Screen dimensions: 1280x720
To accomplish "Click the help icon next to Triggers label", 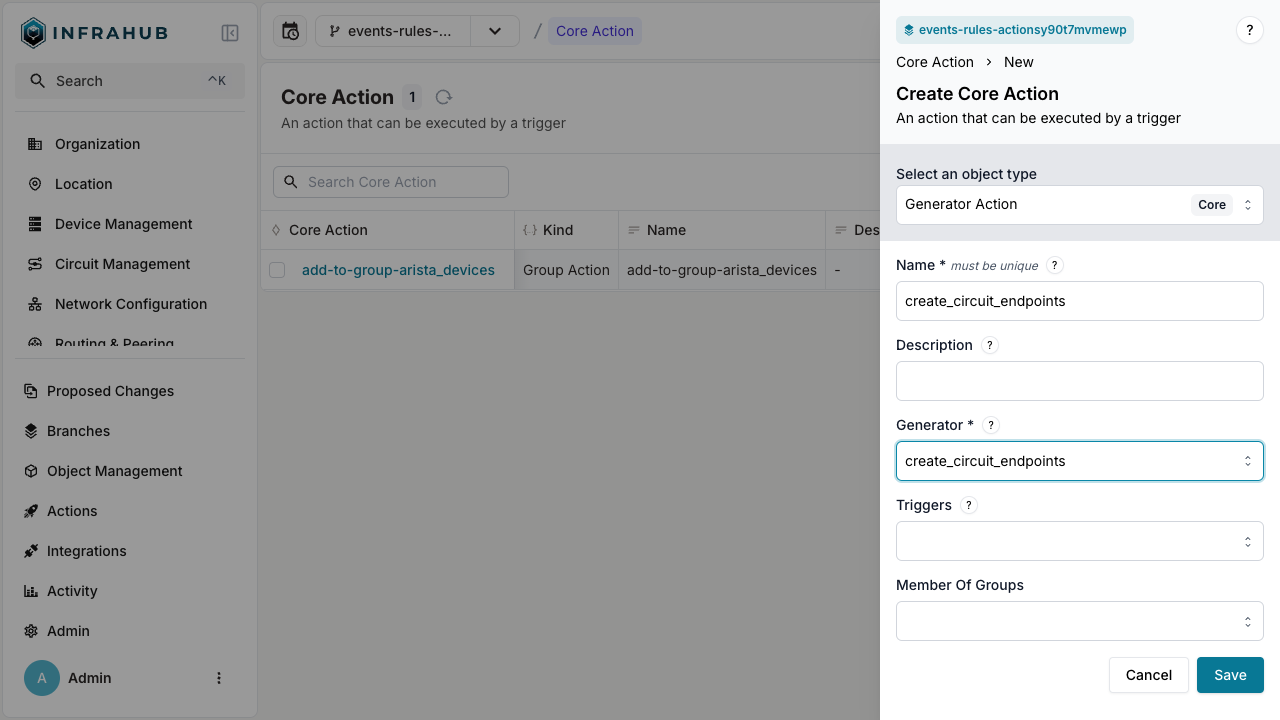I will coord(968,505).
